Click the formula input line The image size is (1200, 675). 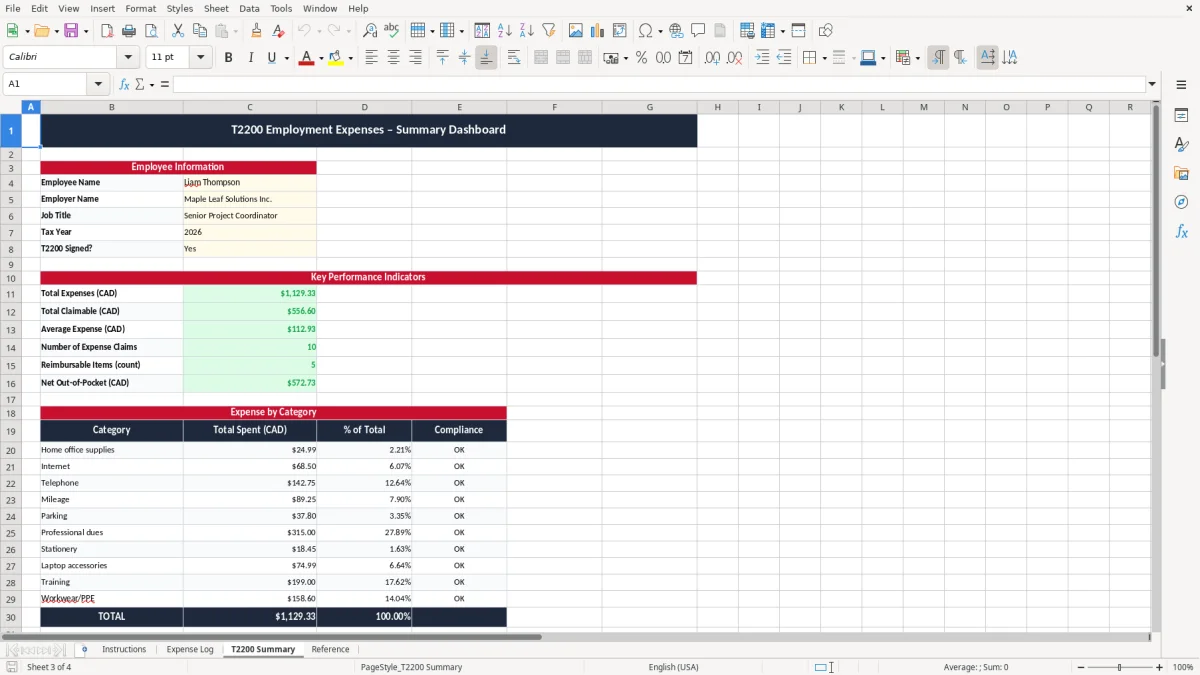658,85
